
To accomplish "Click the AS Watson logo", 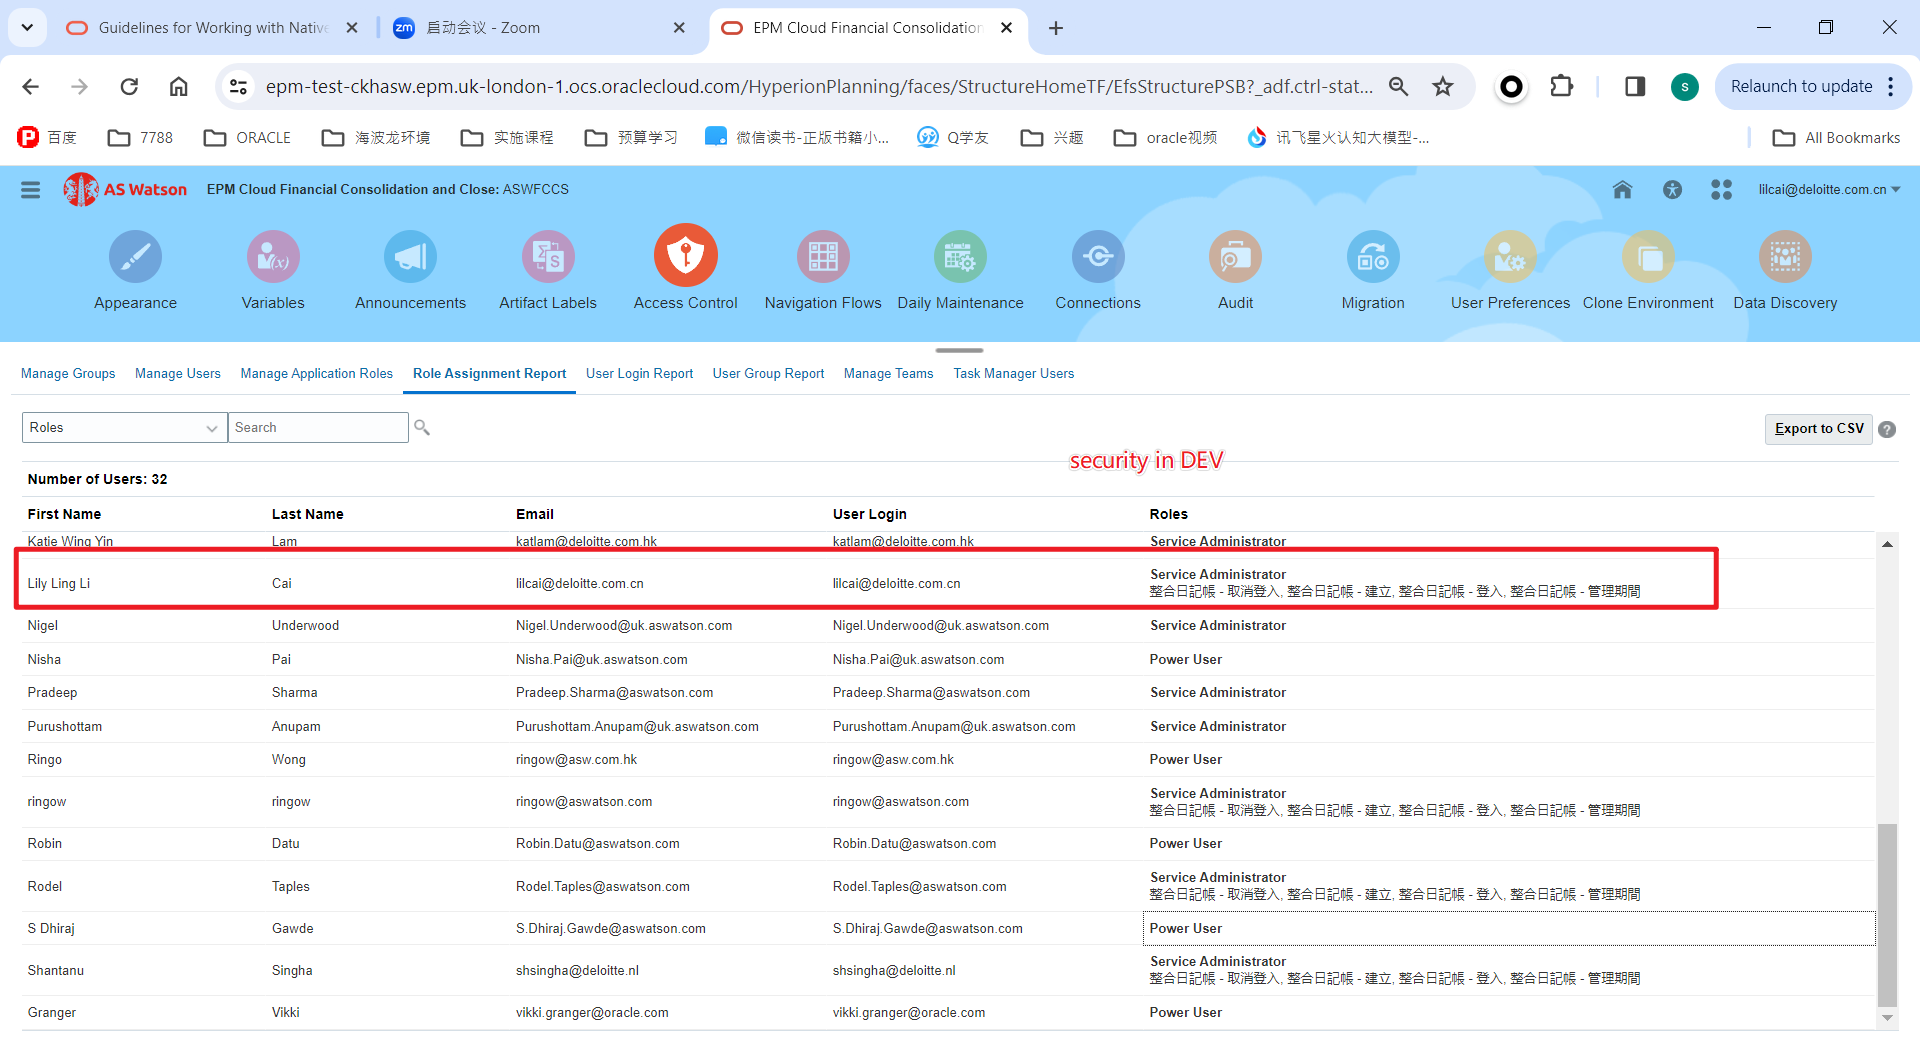I will tap(125, 189).
